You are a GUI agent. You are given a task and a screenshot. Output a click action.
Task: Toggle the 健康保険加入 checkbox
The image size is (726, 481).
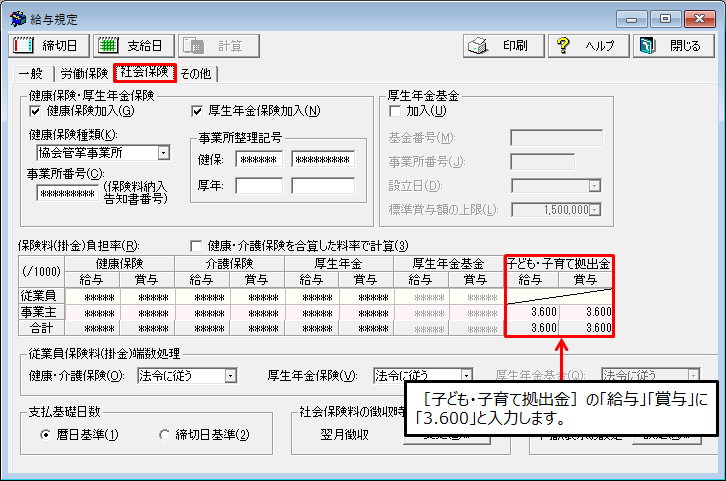coord(36,111)
